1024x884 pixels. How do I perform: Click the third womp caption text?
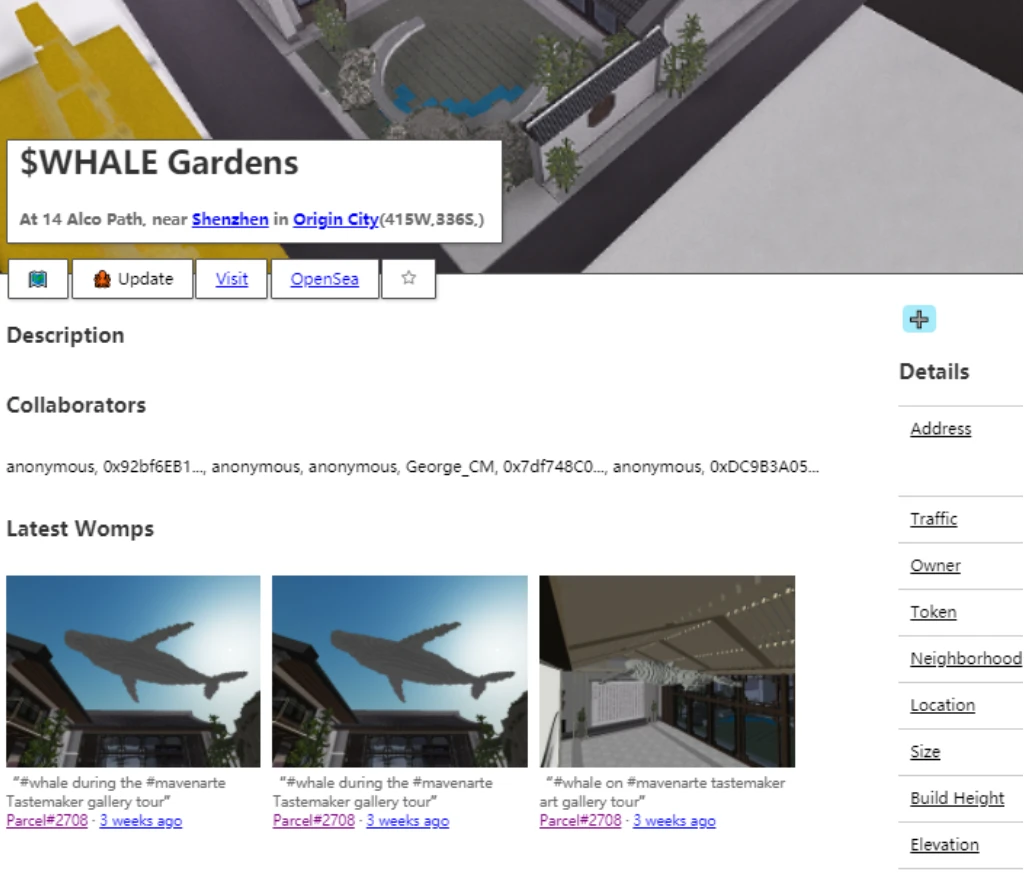662,792
